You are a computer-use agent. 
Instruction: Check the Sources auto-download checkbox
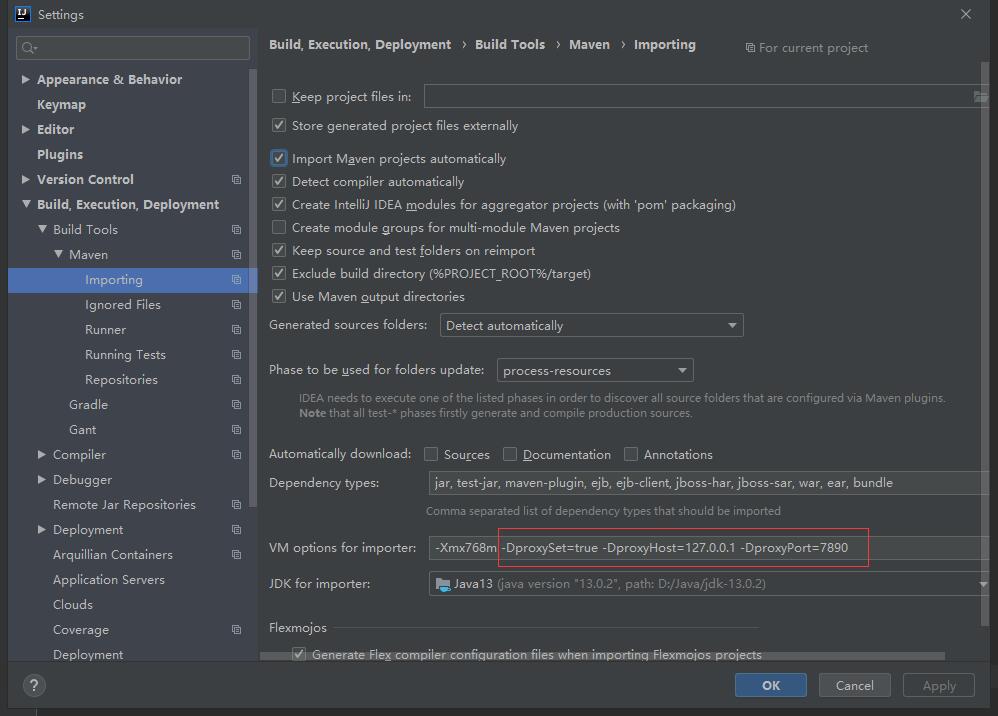point(431,454)
